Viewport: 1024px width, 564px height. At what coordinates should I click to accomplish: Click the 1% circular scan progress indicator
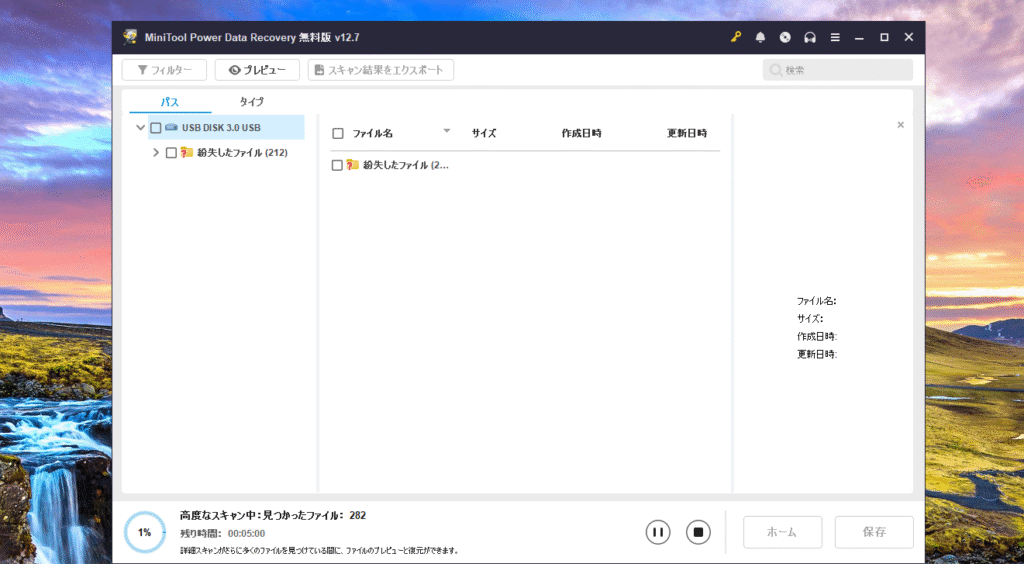click(x=145, y=532)
